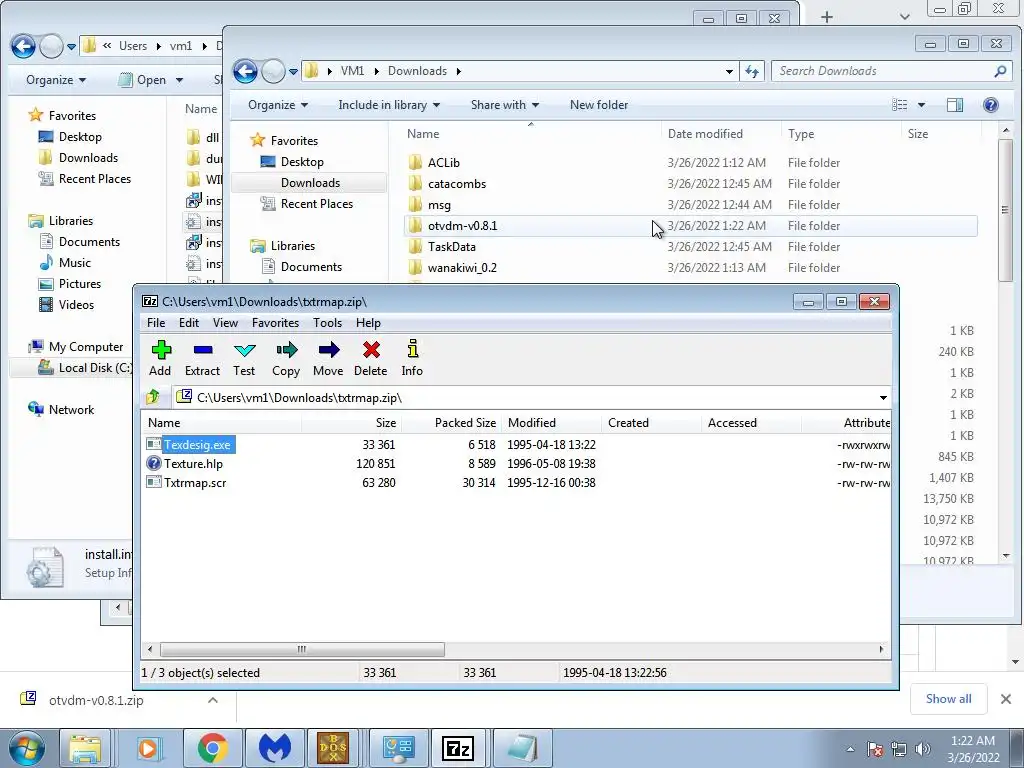Select the TaskData folder
Image resolution: width=1024 pixels, height=768 pixels.
[451, 247]
